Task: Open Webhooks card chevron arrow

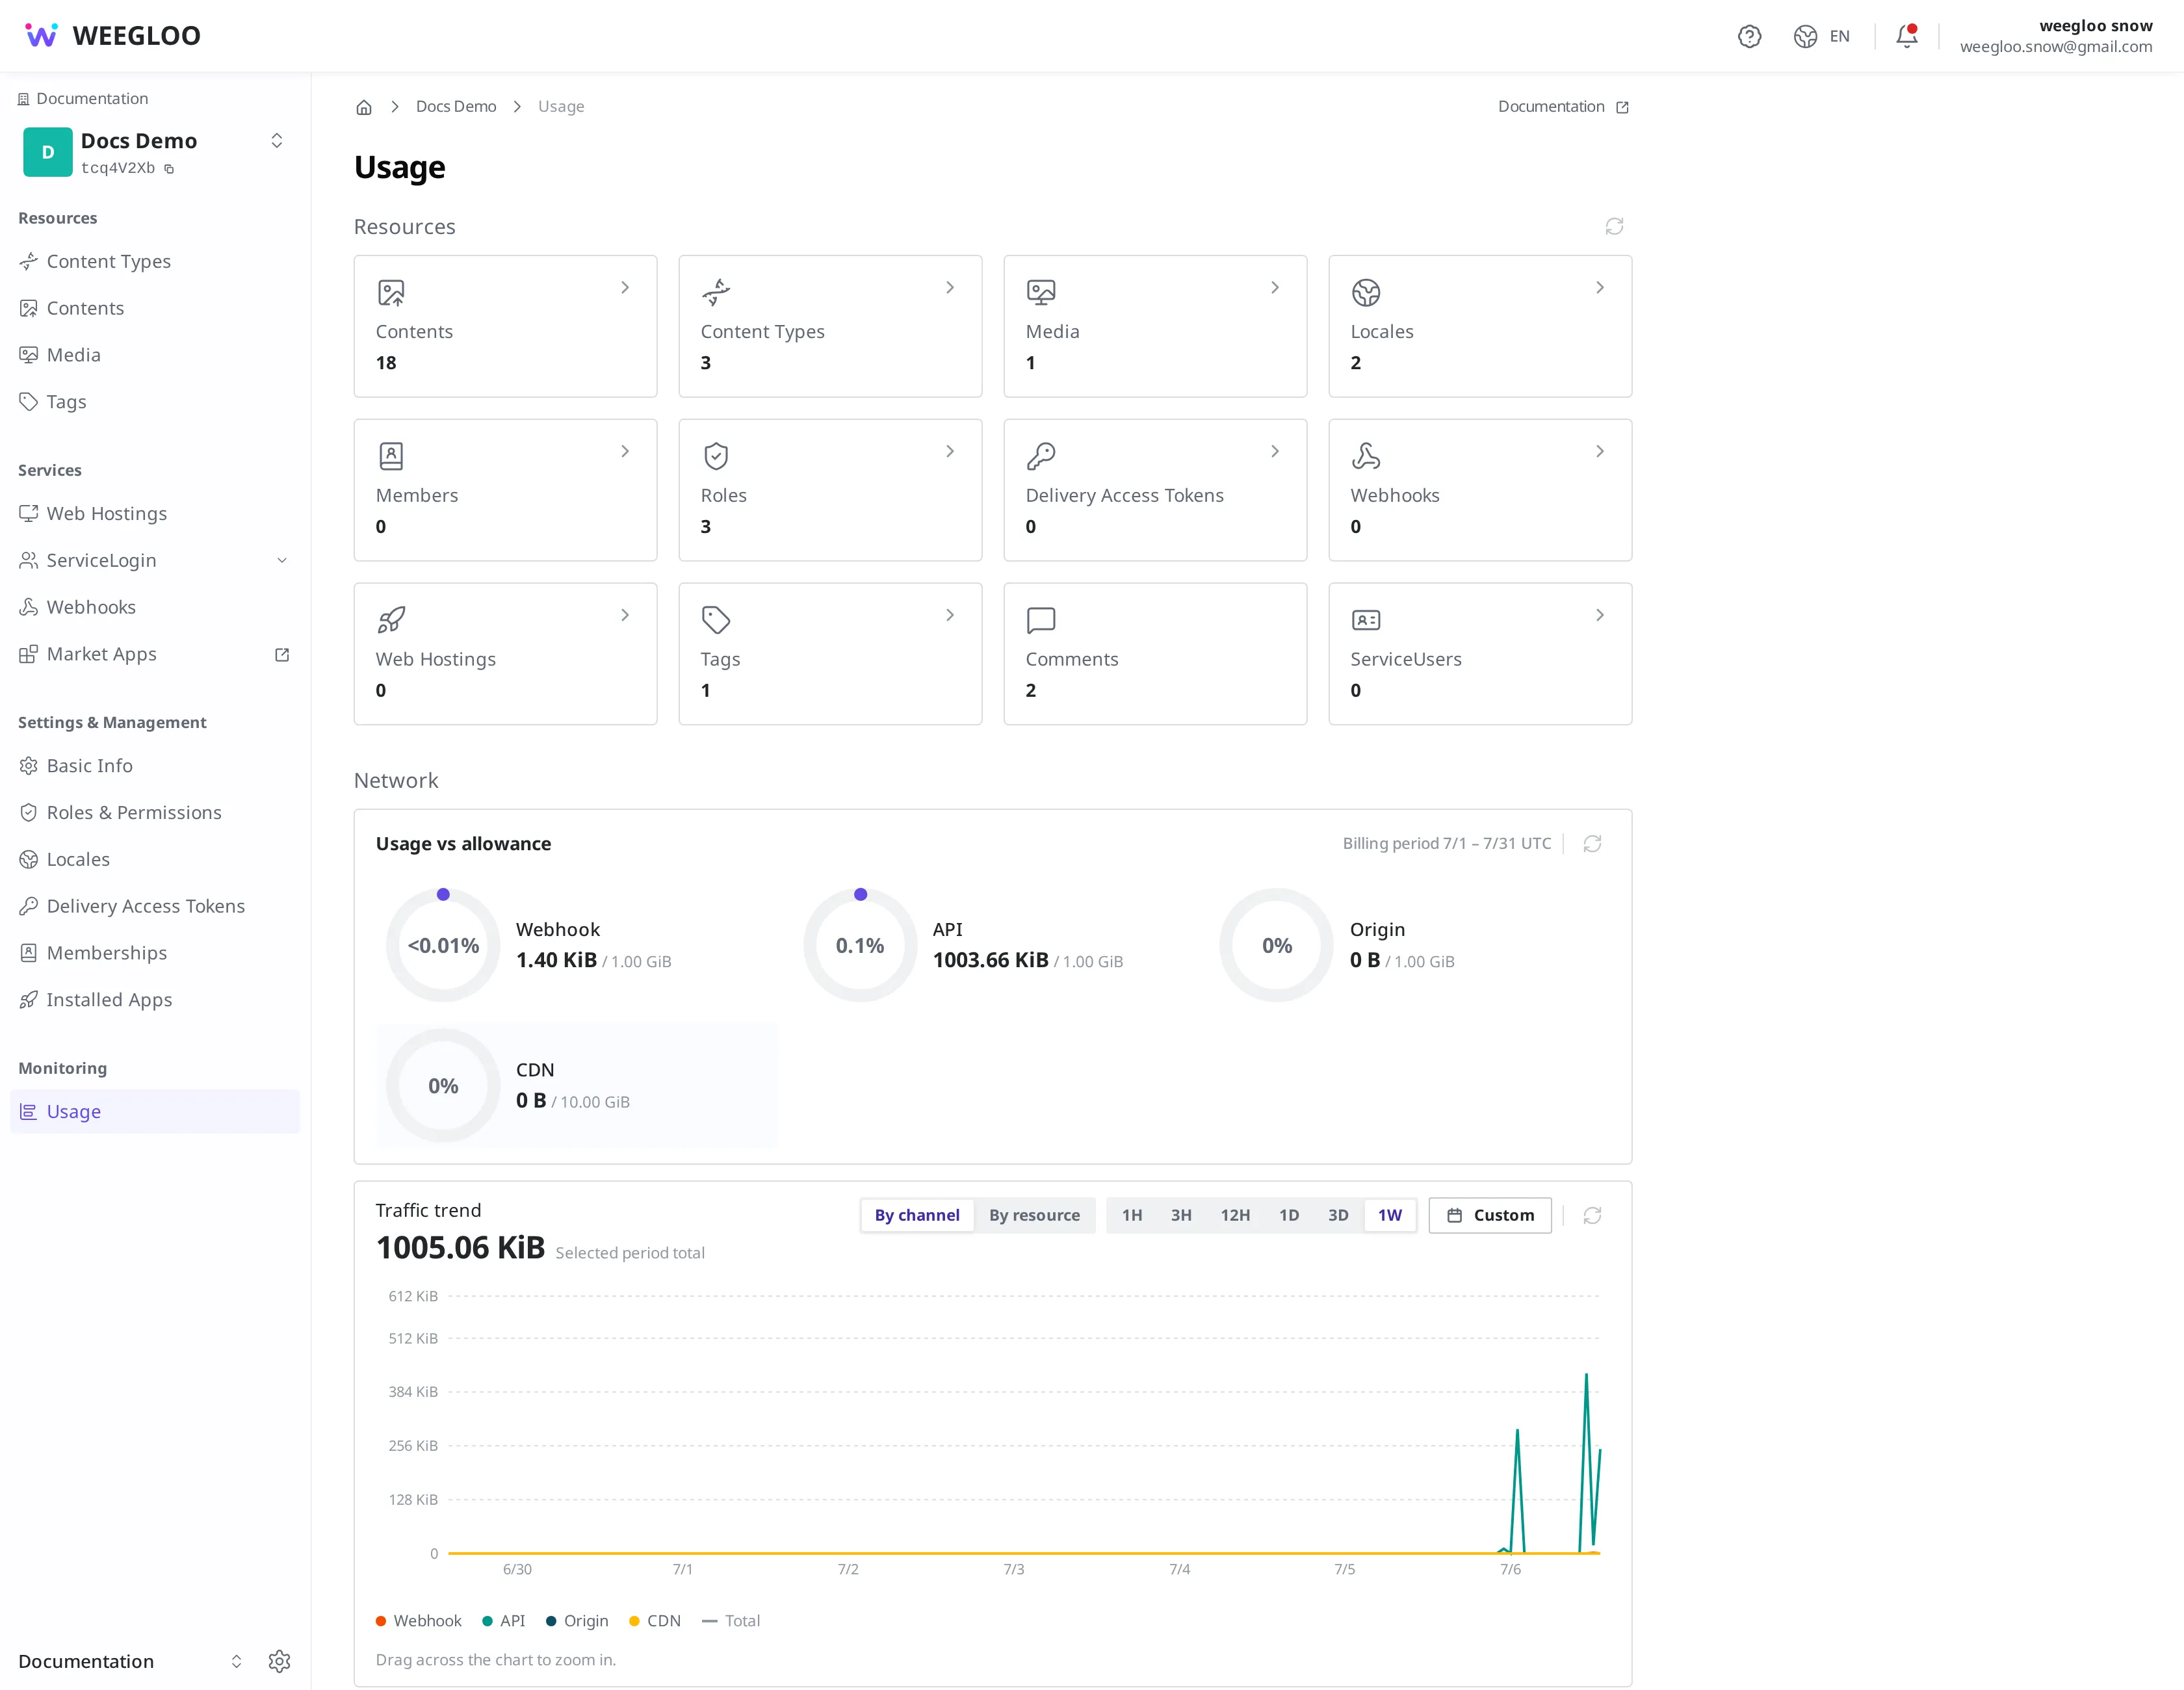Action: [x=1600, y=452]
